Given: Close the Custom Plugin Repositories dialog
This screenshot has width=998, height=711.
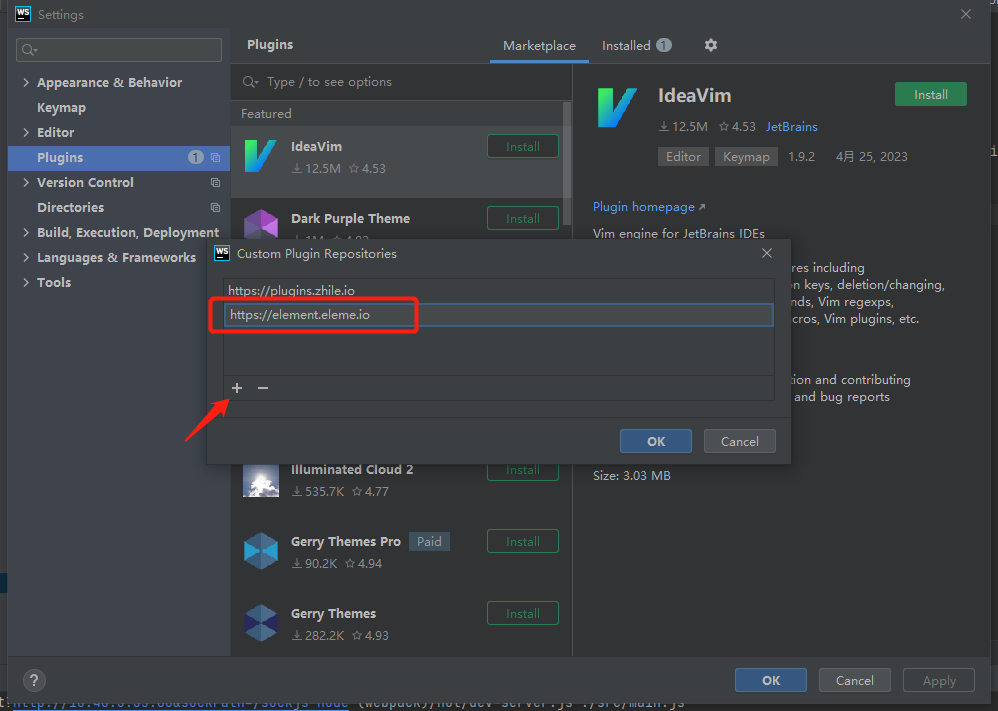Looking at the screenshot, I should [767, 253].
